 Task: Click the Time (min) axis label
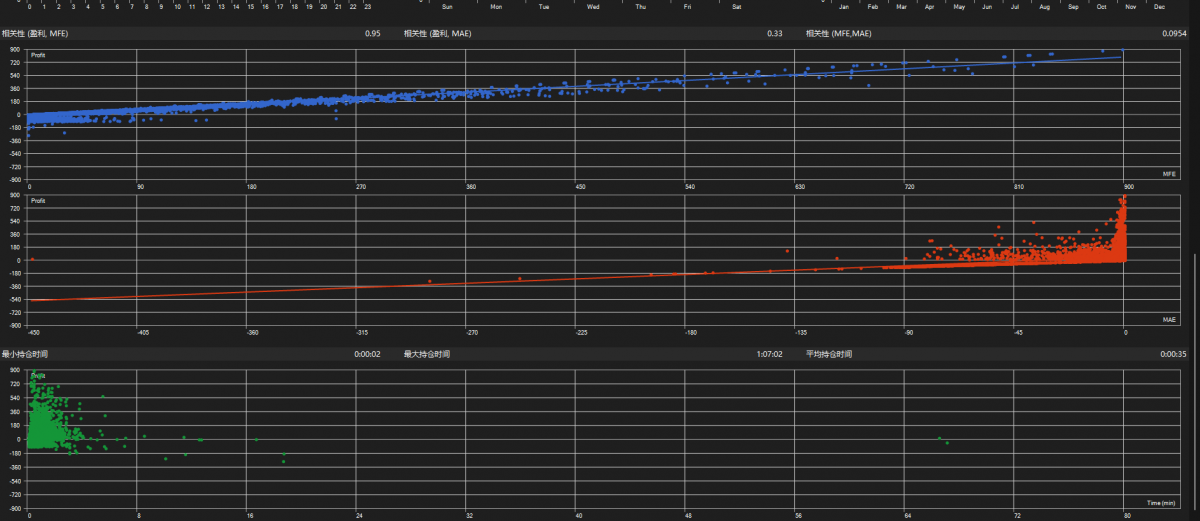tap(1160, 500)
